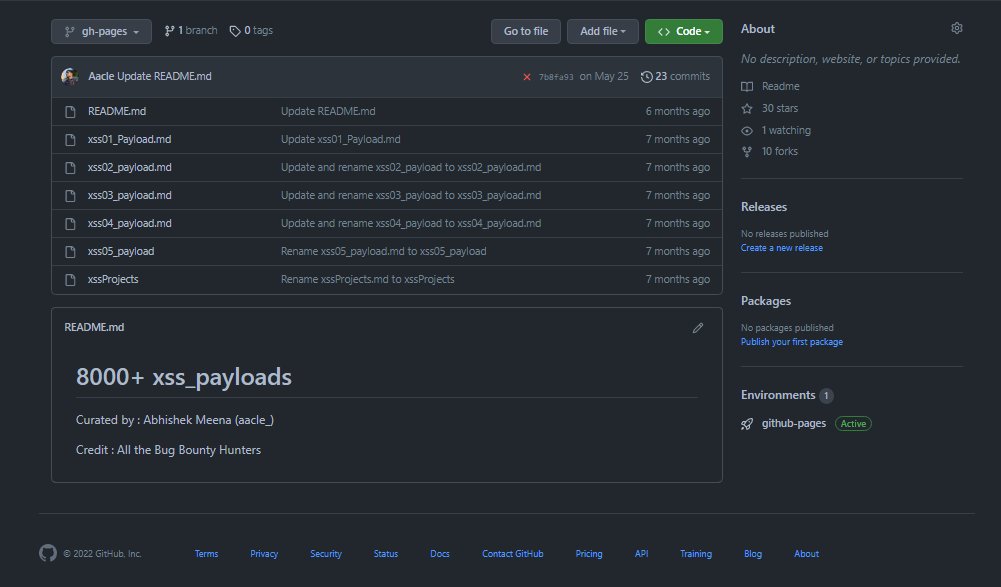Open the Rename xss05_payload.md commit message
The image size is (1001, 587).
[x=384, y=252]
